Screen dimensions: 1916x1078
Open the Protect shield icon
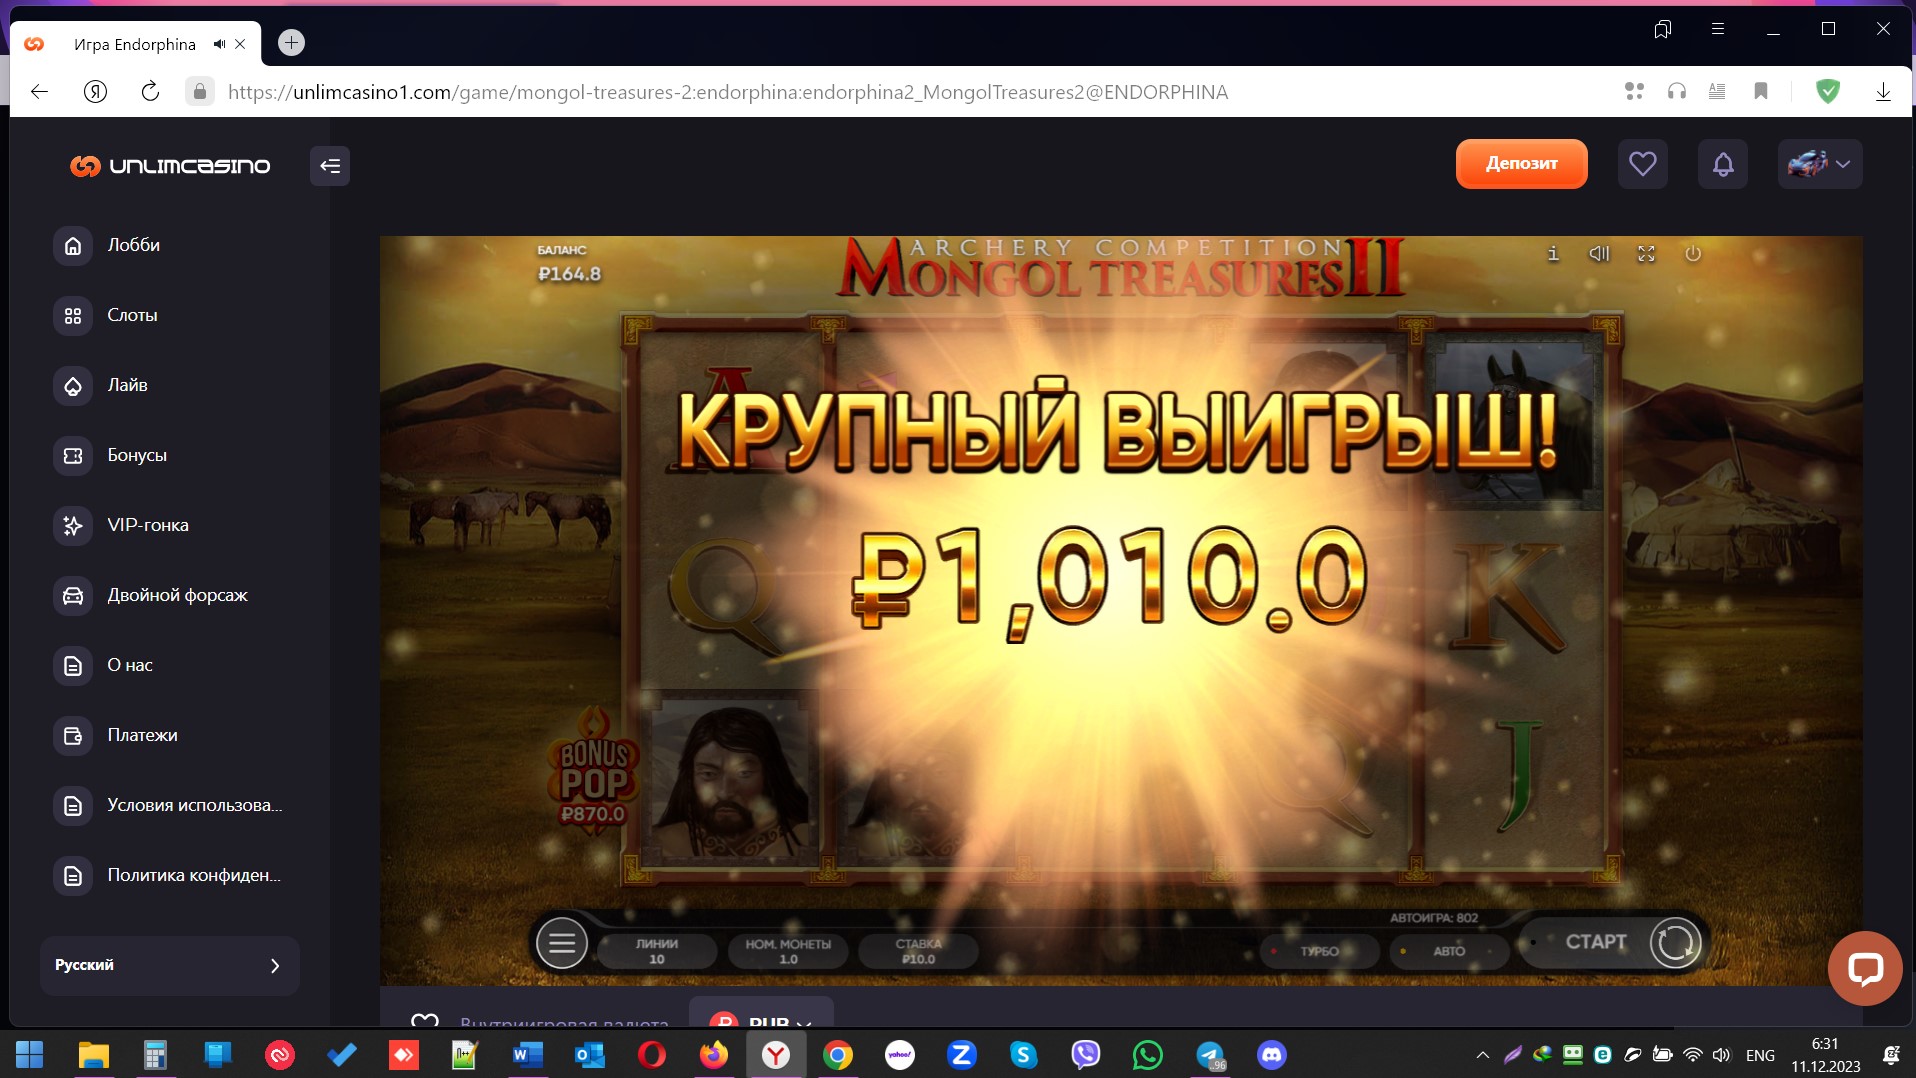(x=1828, y=92)
